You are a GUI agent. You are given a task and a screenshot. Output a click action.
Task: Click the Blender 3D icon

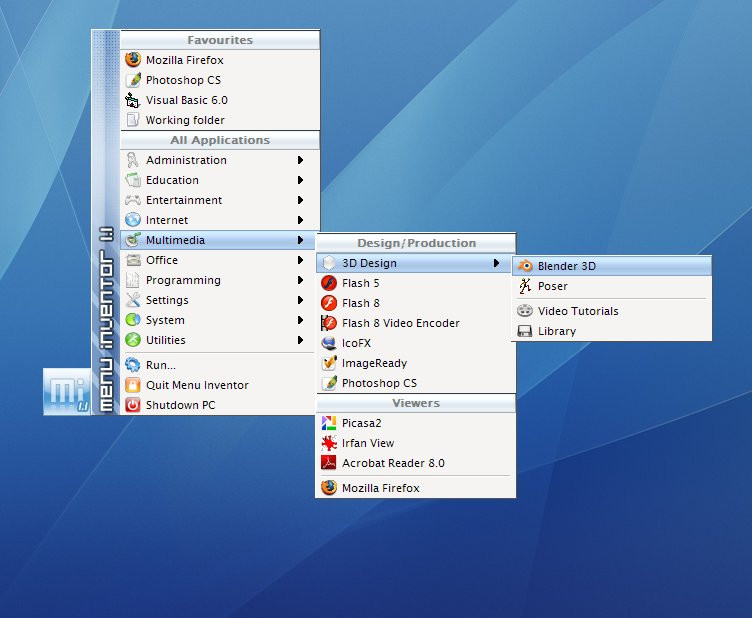(x=525, y=266)
